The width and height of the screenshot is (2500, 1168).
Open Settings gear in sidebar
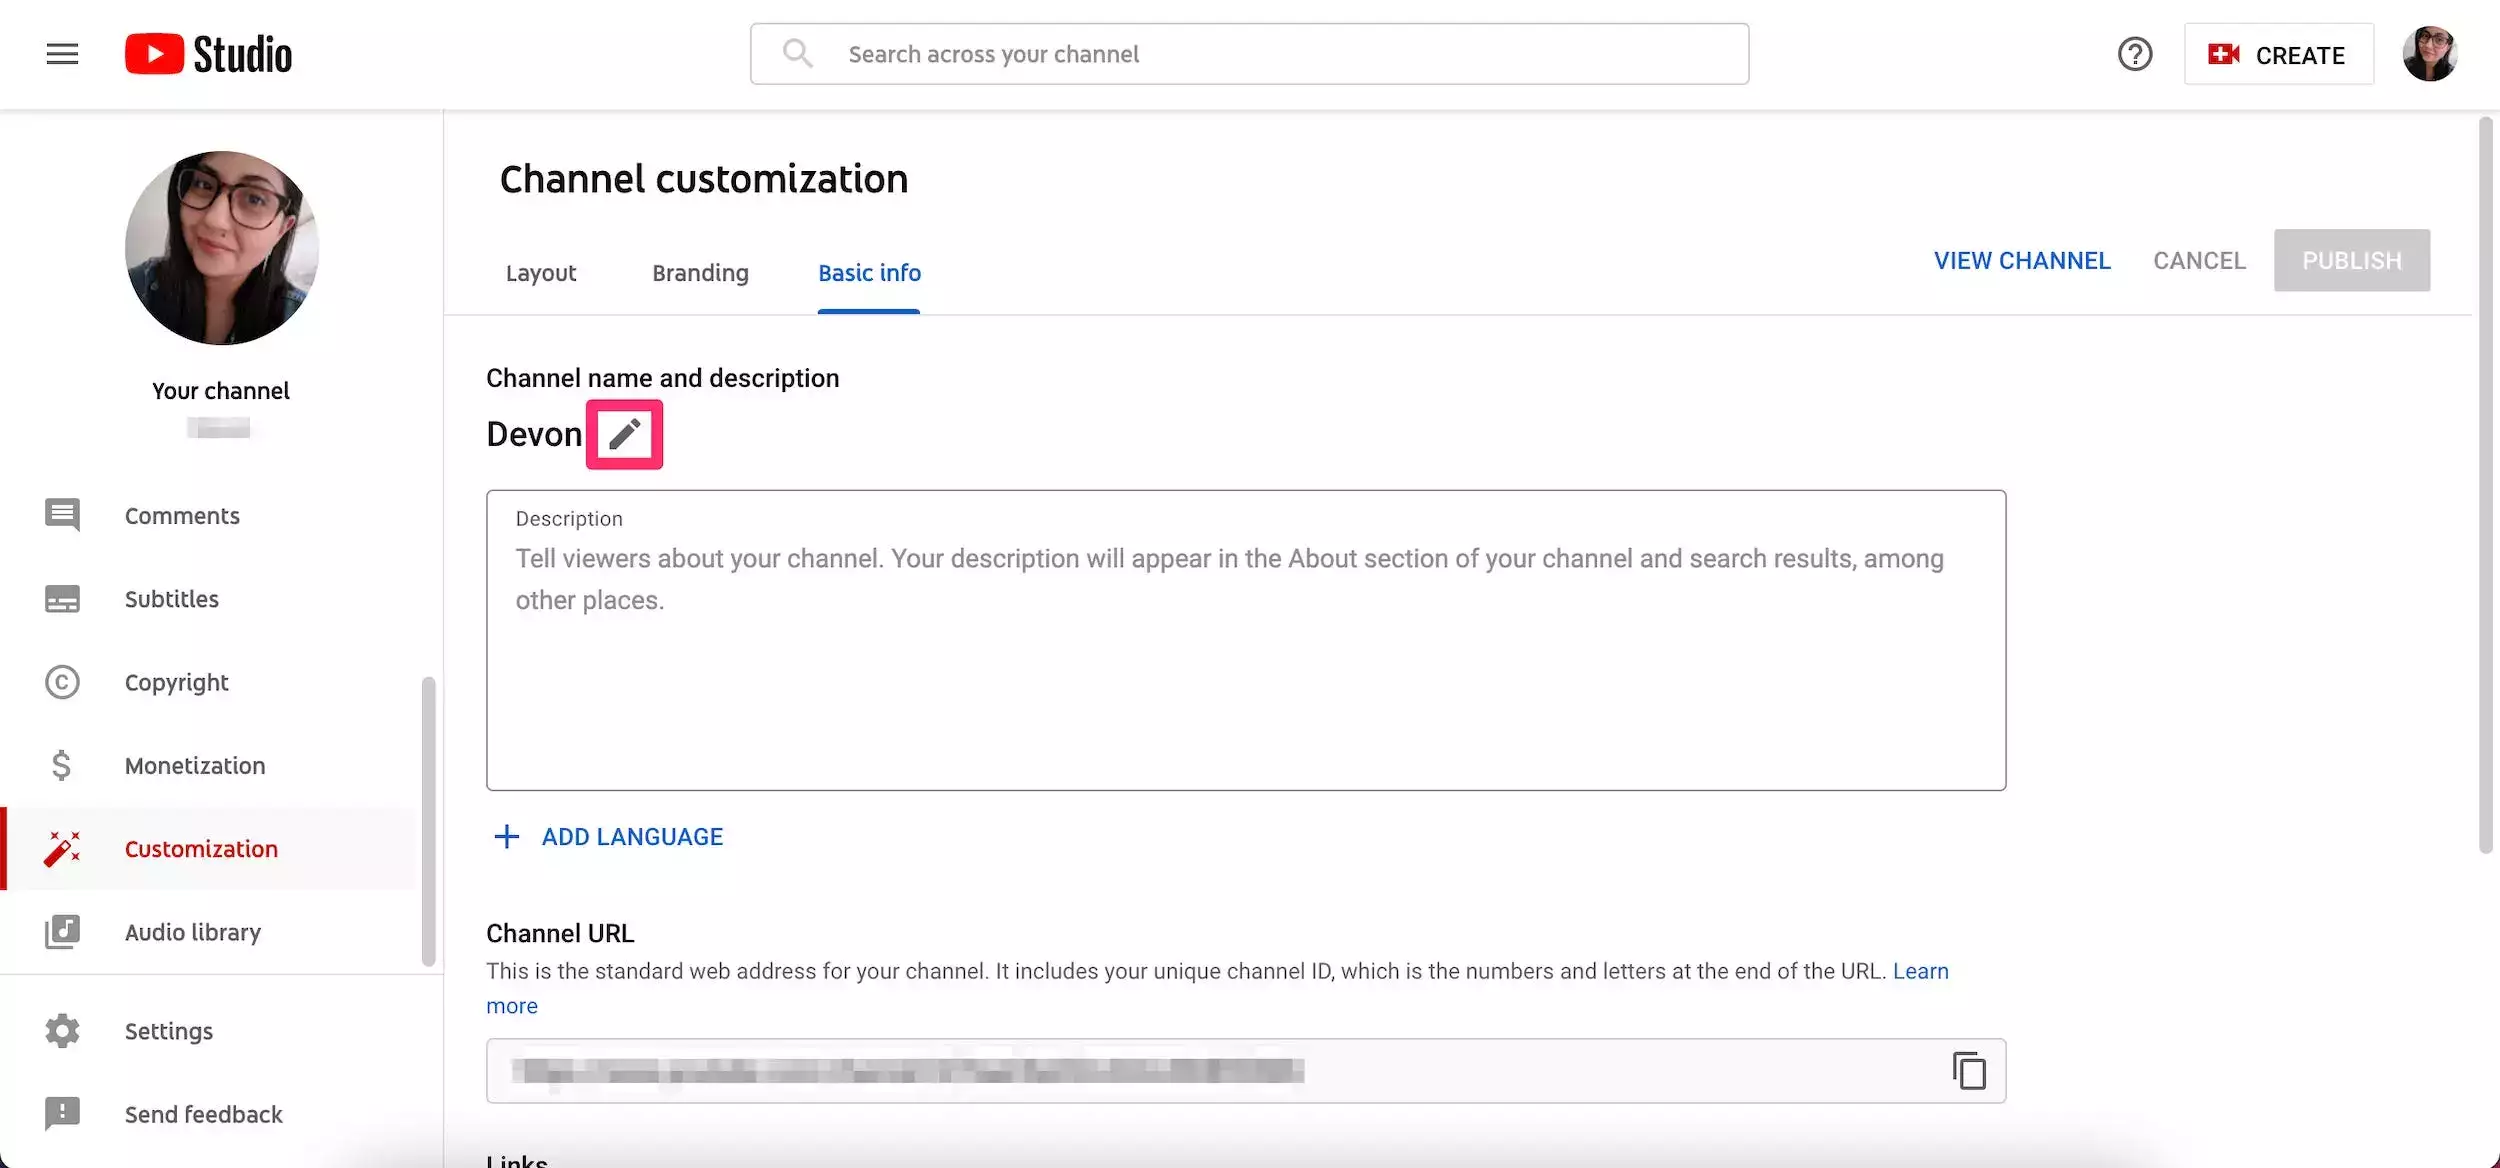[168, 1031]
